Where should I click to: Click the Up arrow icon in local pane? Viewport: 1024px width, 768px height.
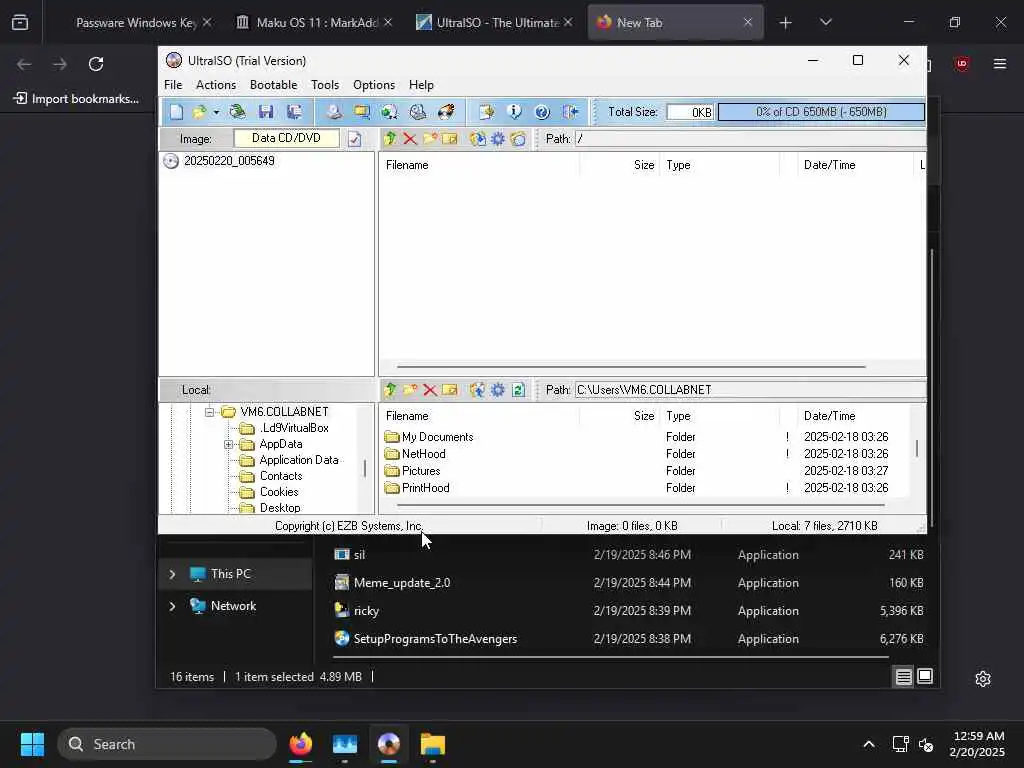[x=390, y=390]
